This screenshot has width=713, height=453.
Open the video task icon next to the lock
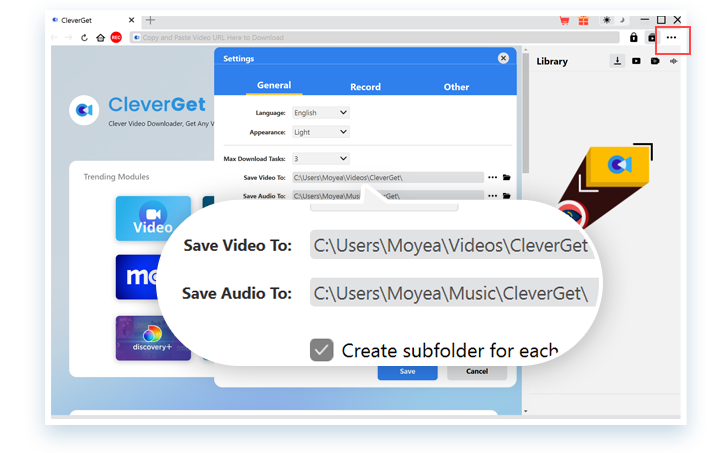point(652,38)
